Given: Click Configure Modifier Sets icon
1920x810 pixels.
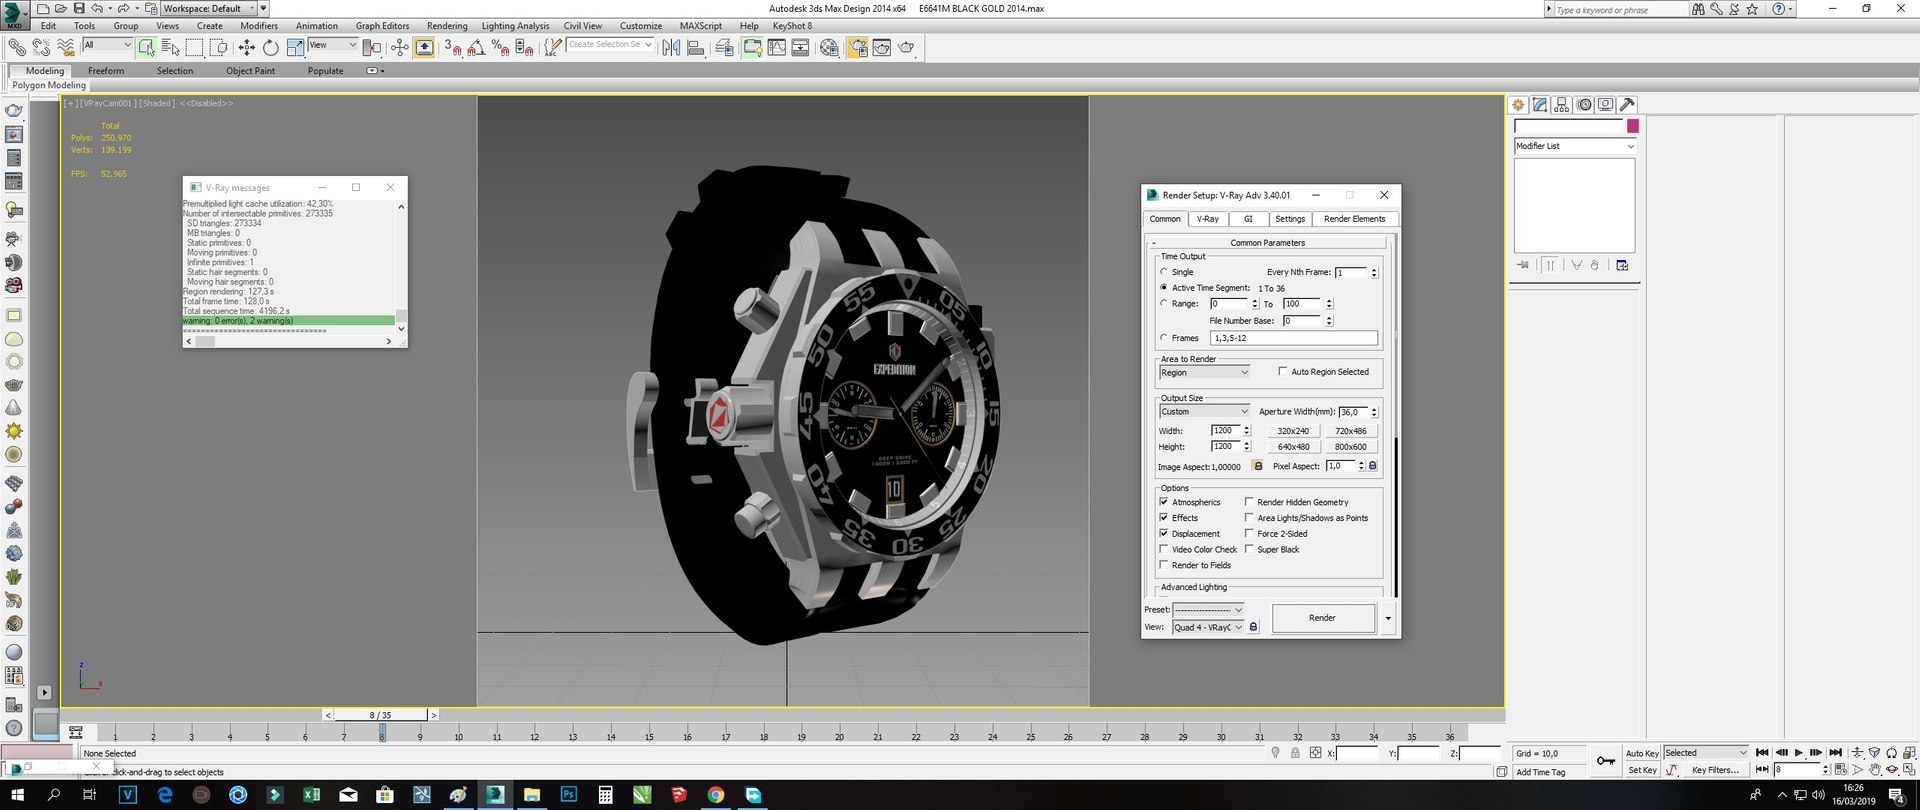Looking at the screenshot, I should click(1622, 265).
